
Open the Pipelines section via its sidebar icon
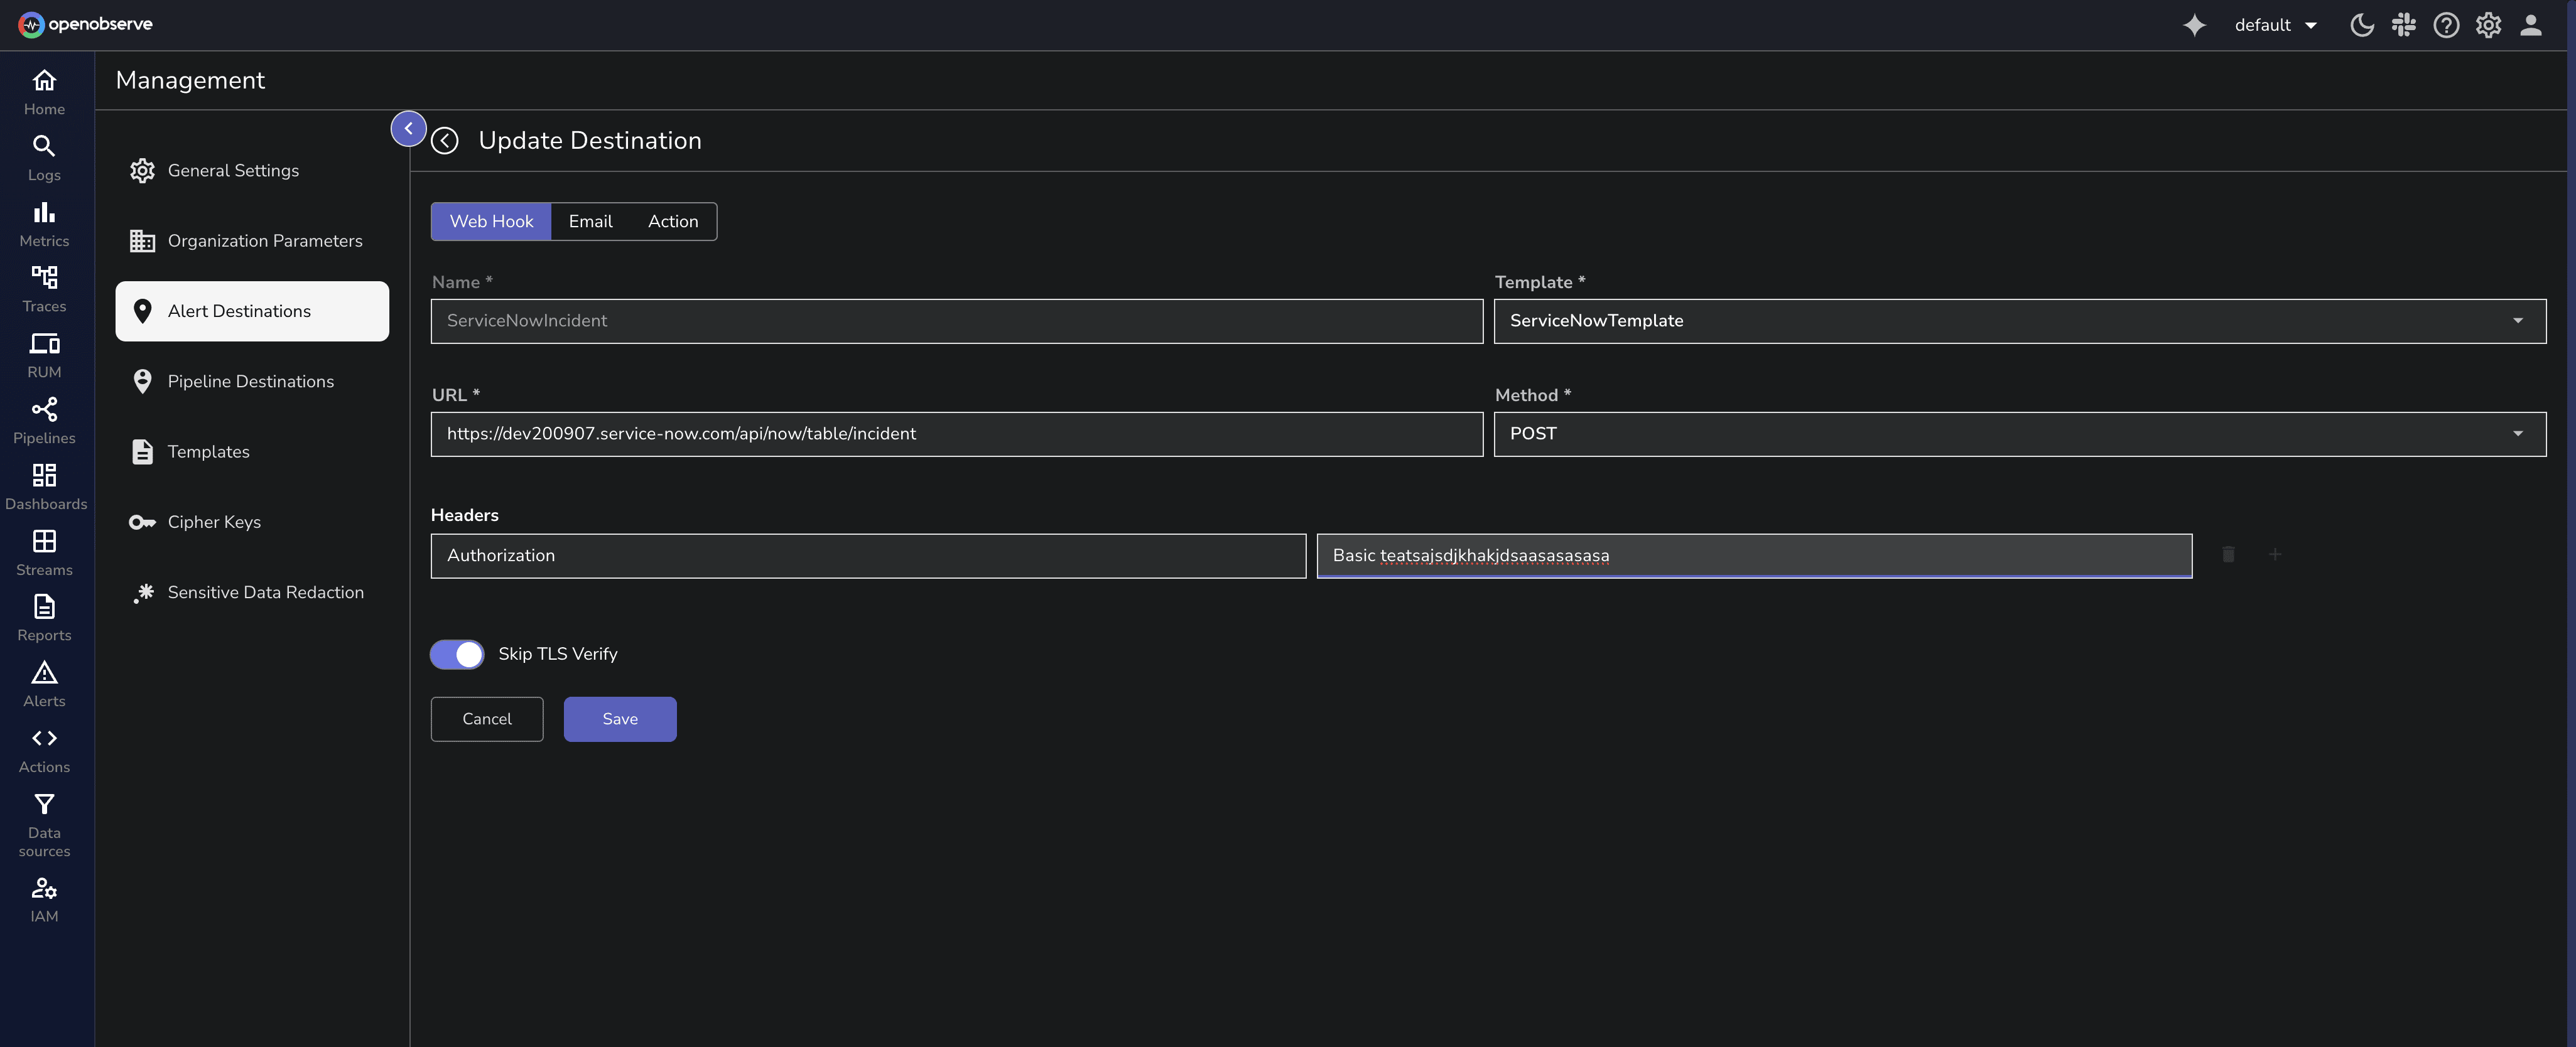tap(44, 420)
